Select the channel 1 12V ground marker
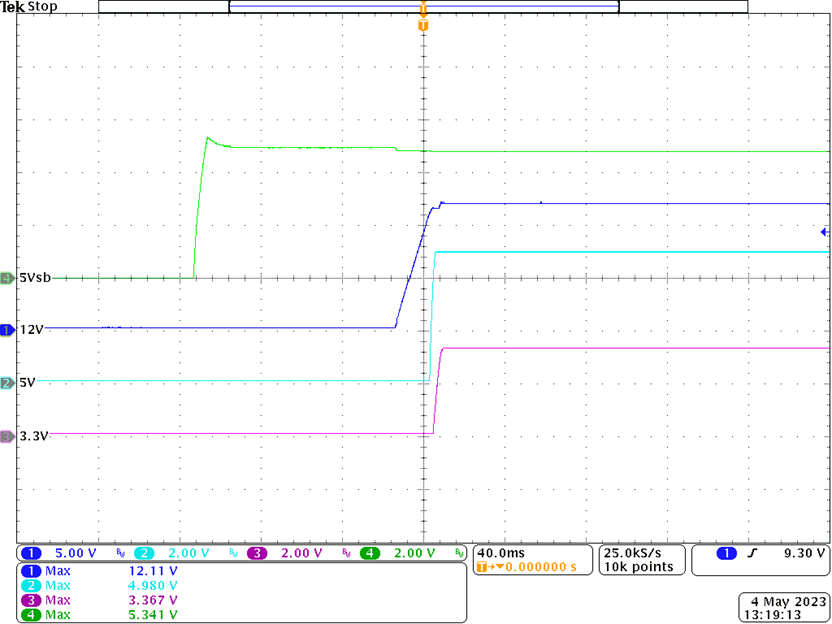Image resolution: width=832 pixels, height=624 pixels. pyautogui.click(x=7, y=329)
